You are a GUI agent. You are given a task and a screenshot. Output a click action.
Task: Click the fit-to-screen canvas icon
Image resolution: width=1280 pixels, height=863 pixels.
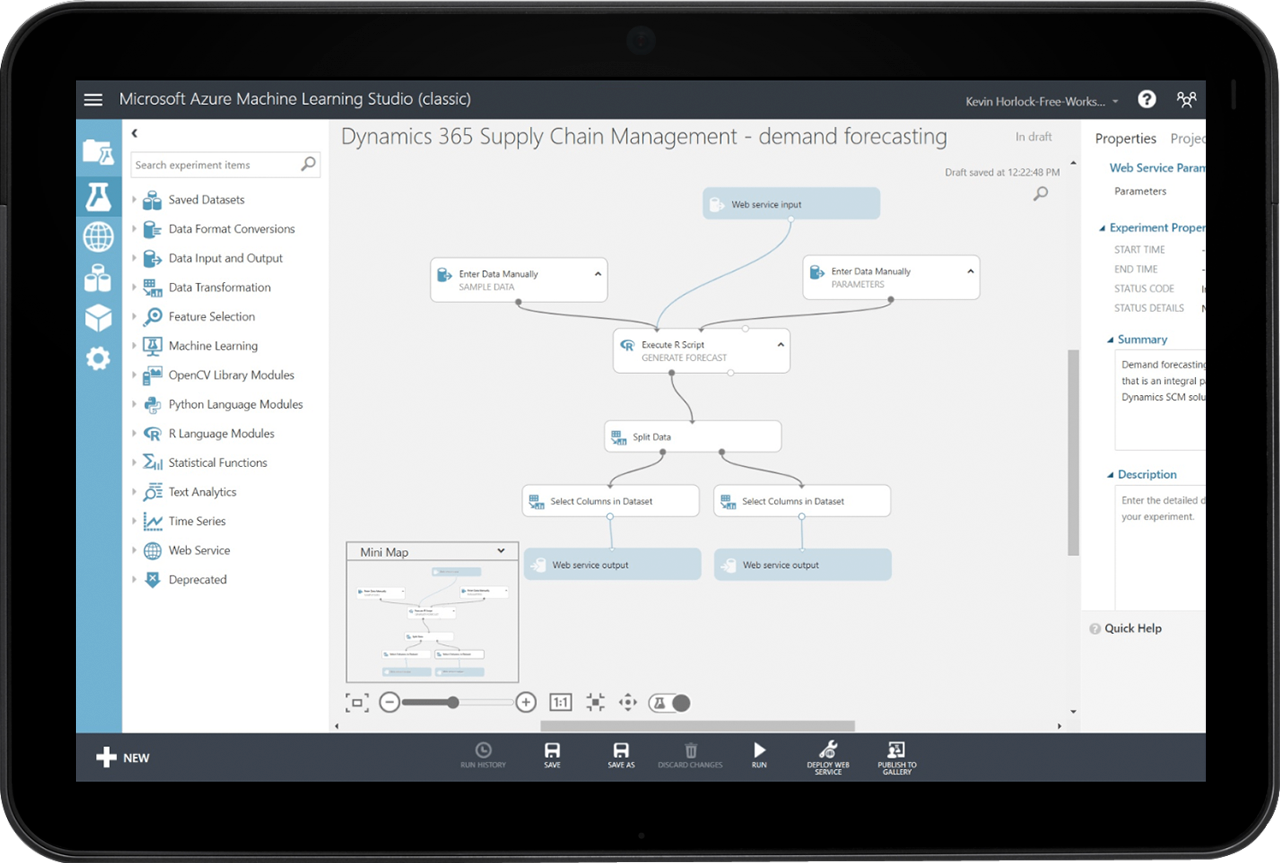(357, 703)
